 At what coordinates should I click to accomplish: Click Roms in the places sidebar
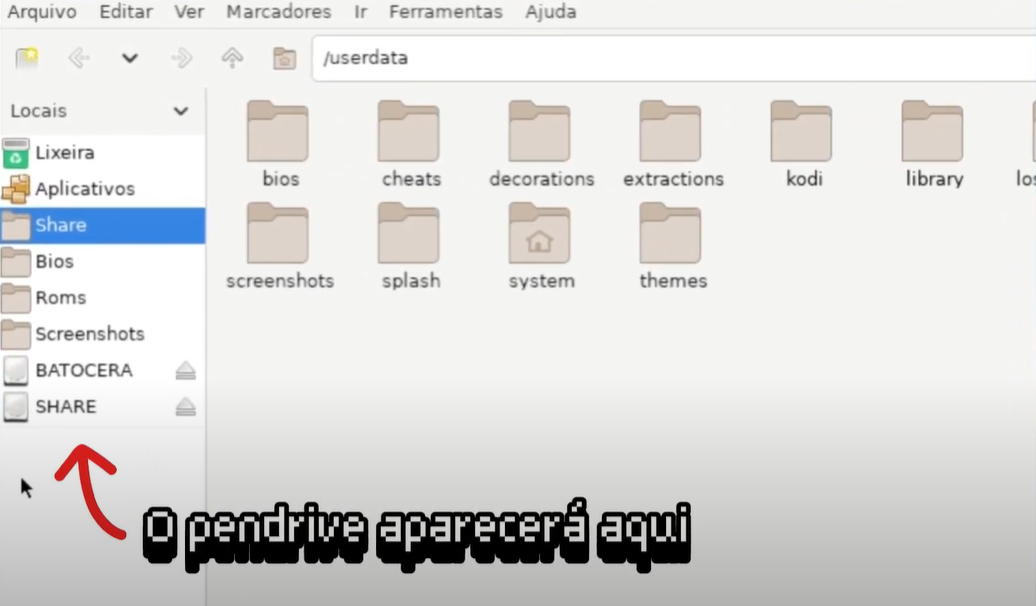pos(60,298)
